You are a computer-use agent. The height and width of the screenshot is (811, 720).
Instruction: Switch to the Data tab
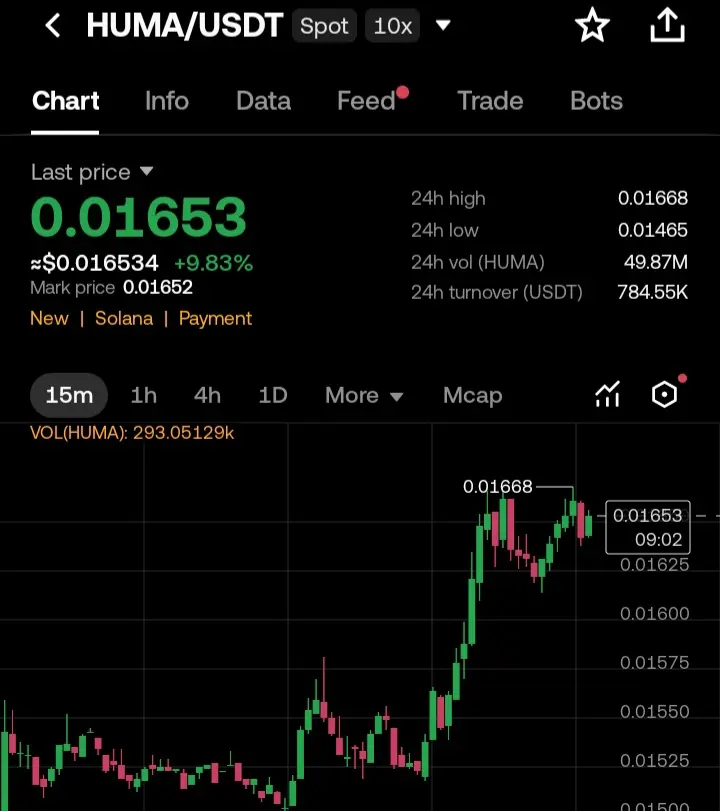tap(263, 101)
